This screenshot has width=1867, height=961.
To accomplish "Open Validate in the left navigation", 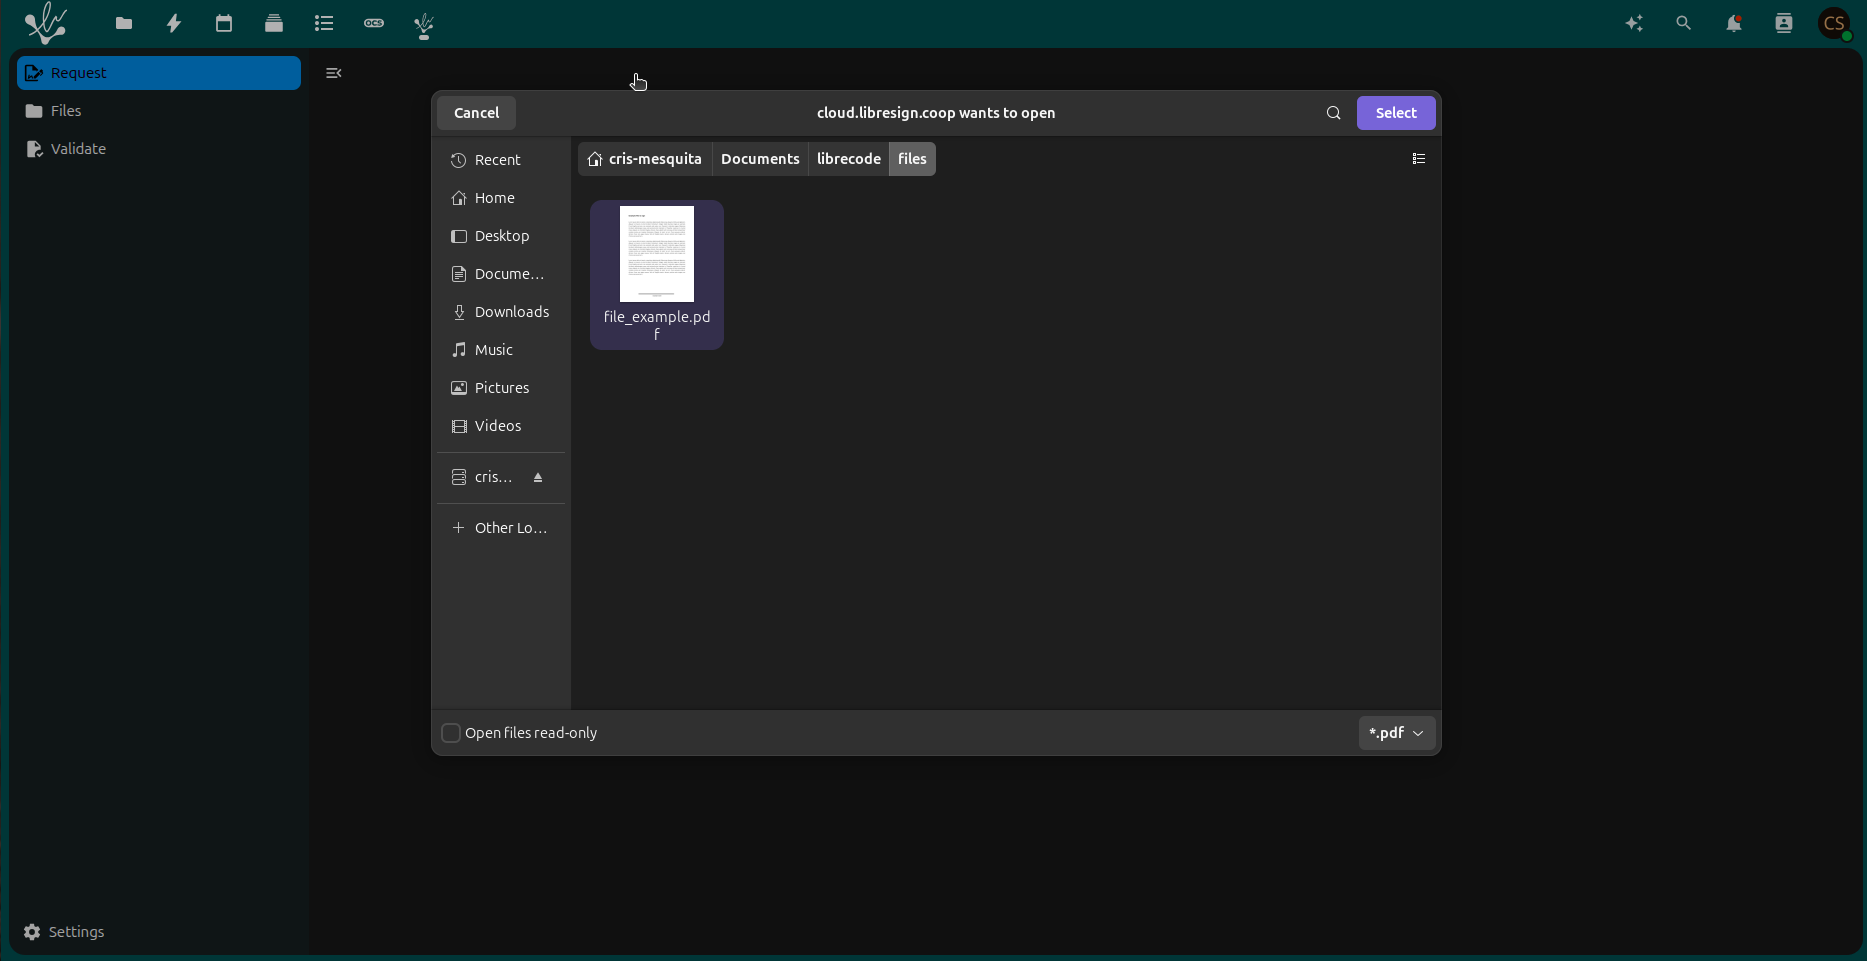I will 159,149.
